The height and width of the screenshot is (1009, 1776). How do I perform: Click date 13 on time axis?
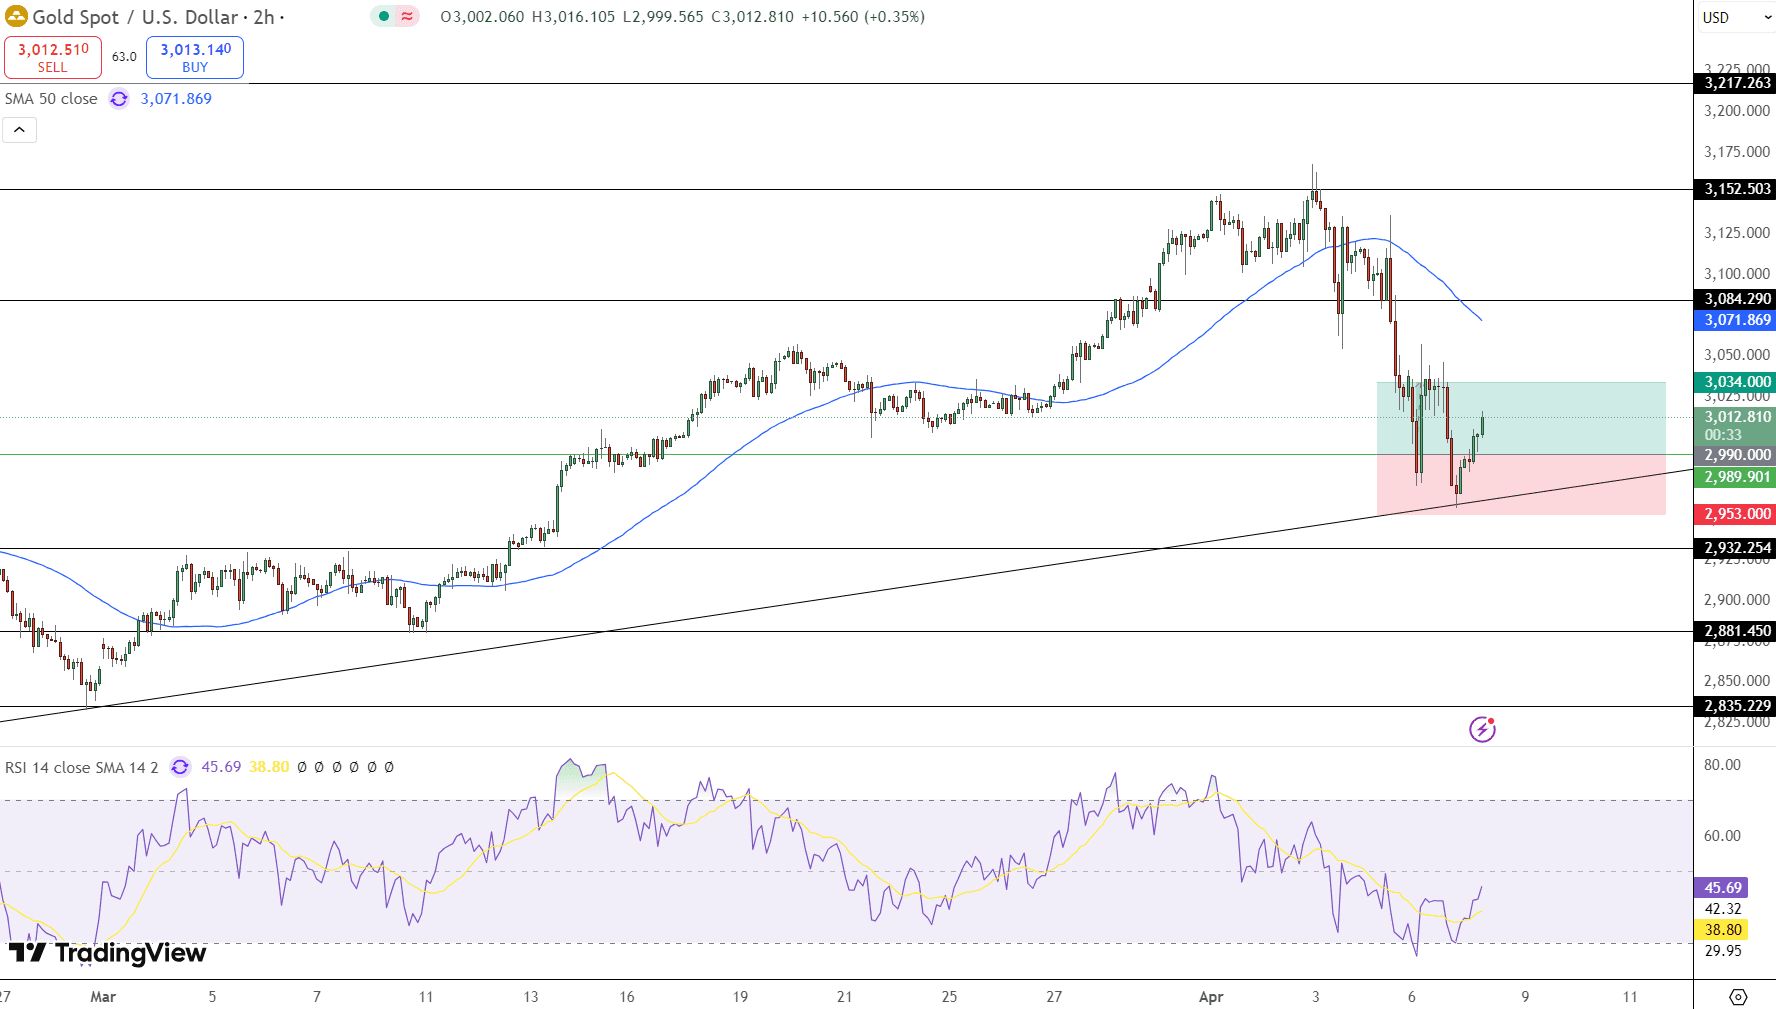[x=531, y=997]
